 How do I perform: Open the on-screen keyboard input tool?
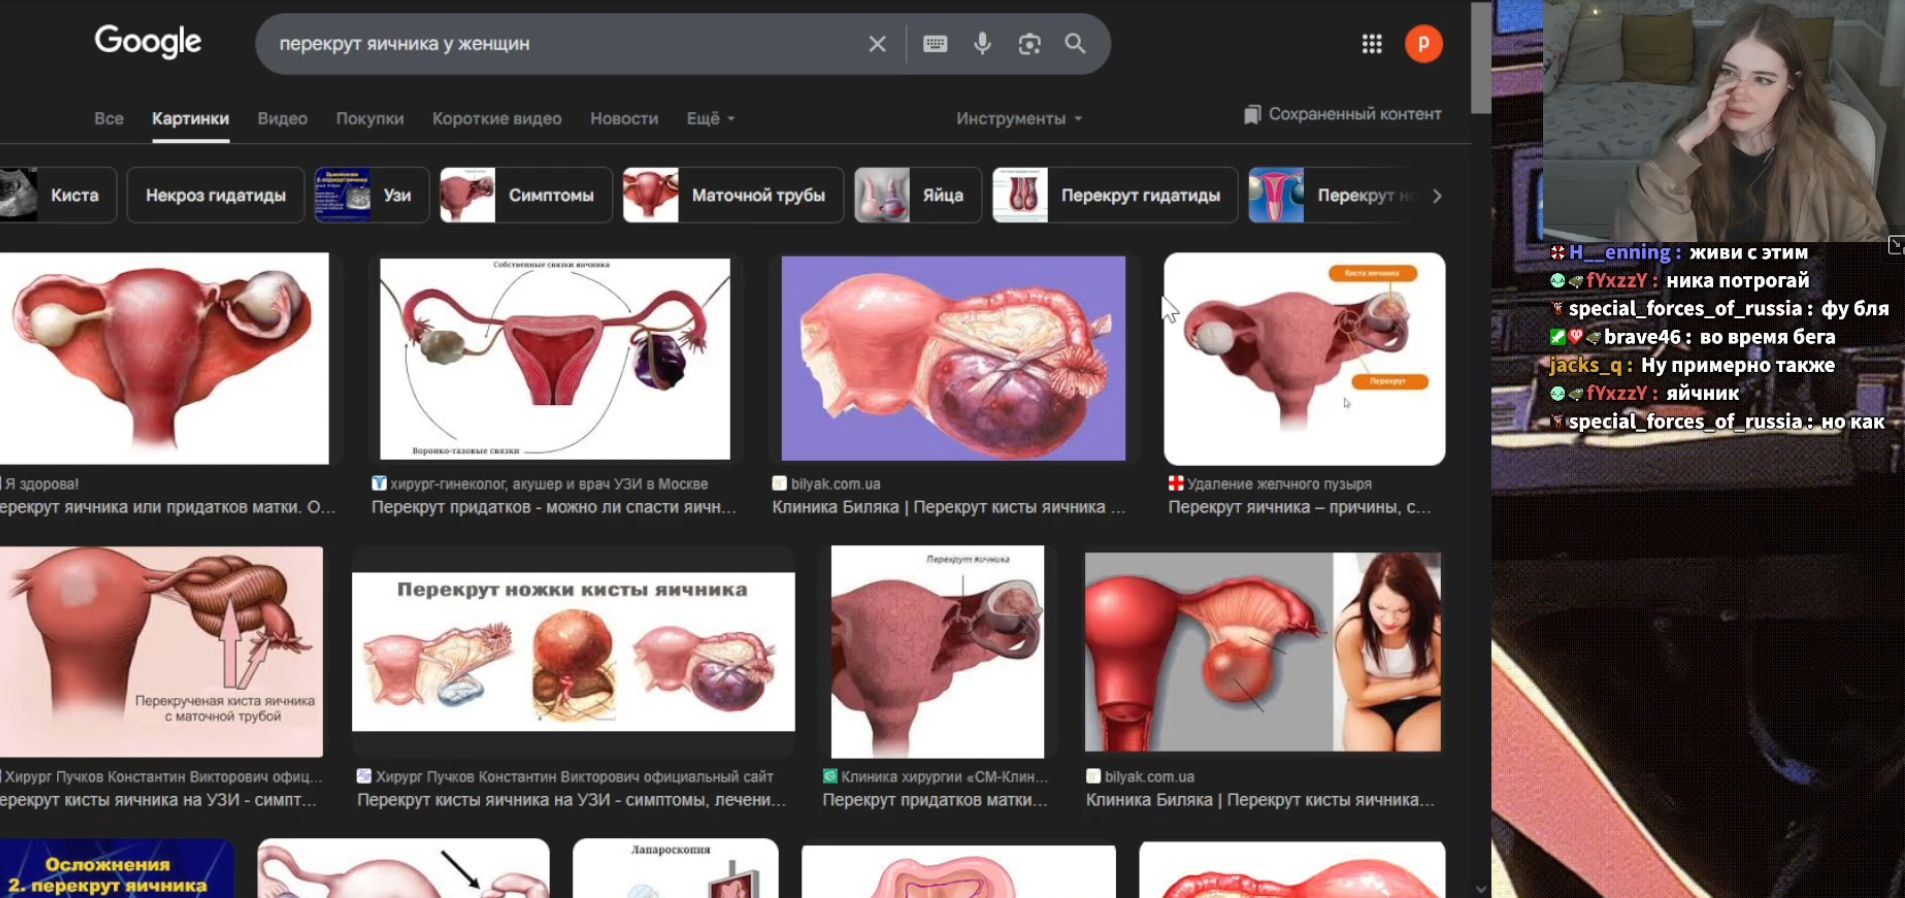(x=935, y=44)
